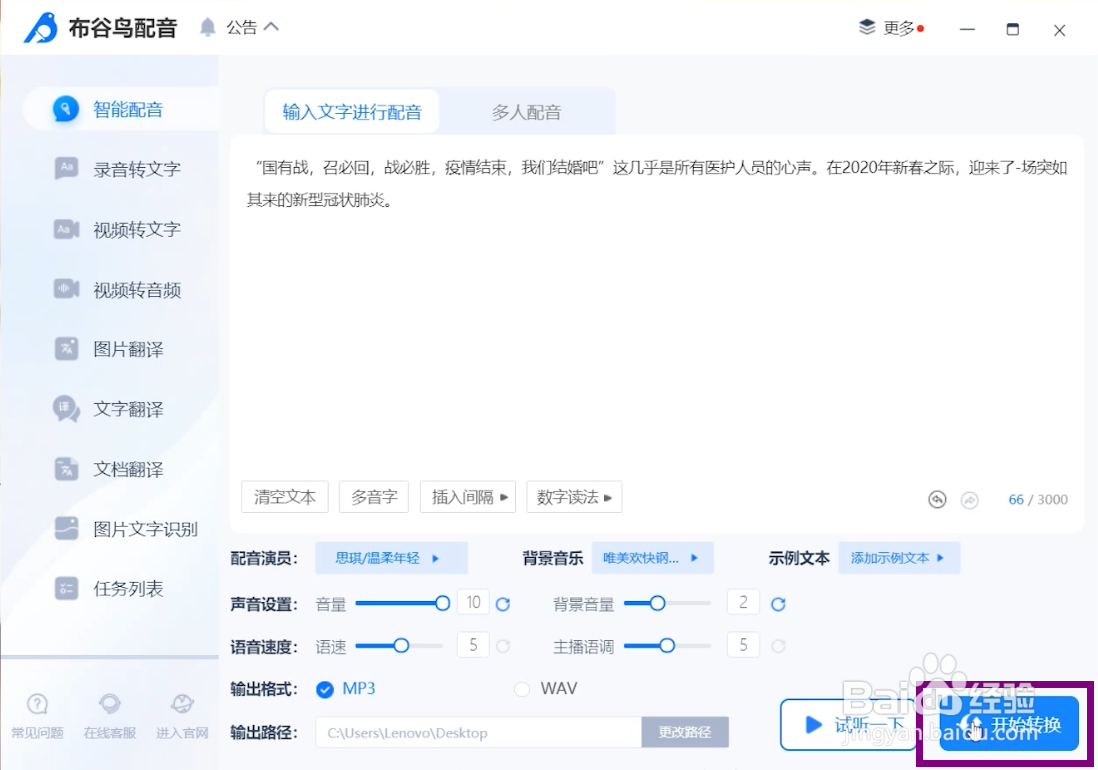This screenshot has width=1098, height=770.
Task: Click the 布谷鸟配音 bird logo
Action: [41, 28]
